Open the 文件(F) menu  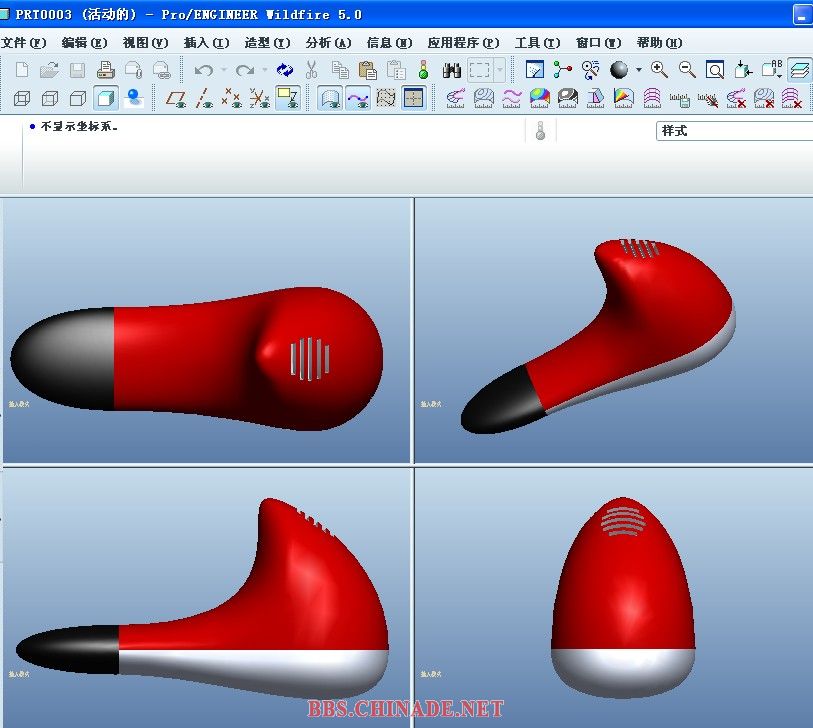tap(24, 43)
